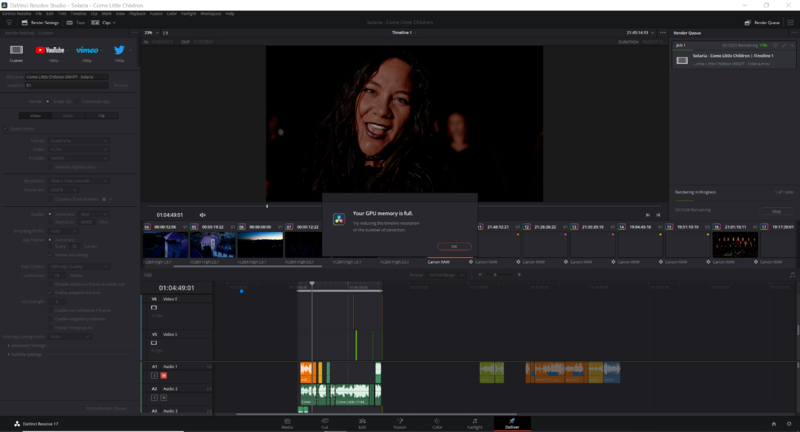Switch to the Media page
The width and height of the screenshot is (800, 432).
coord(287,422)
